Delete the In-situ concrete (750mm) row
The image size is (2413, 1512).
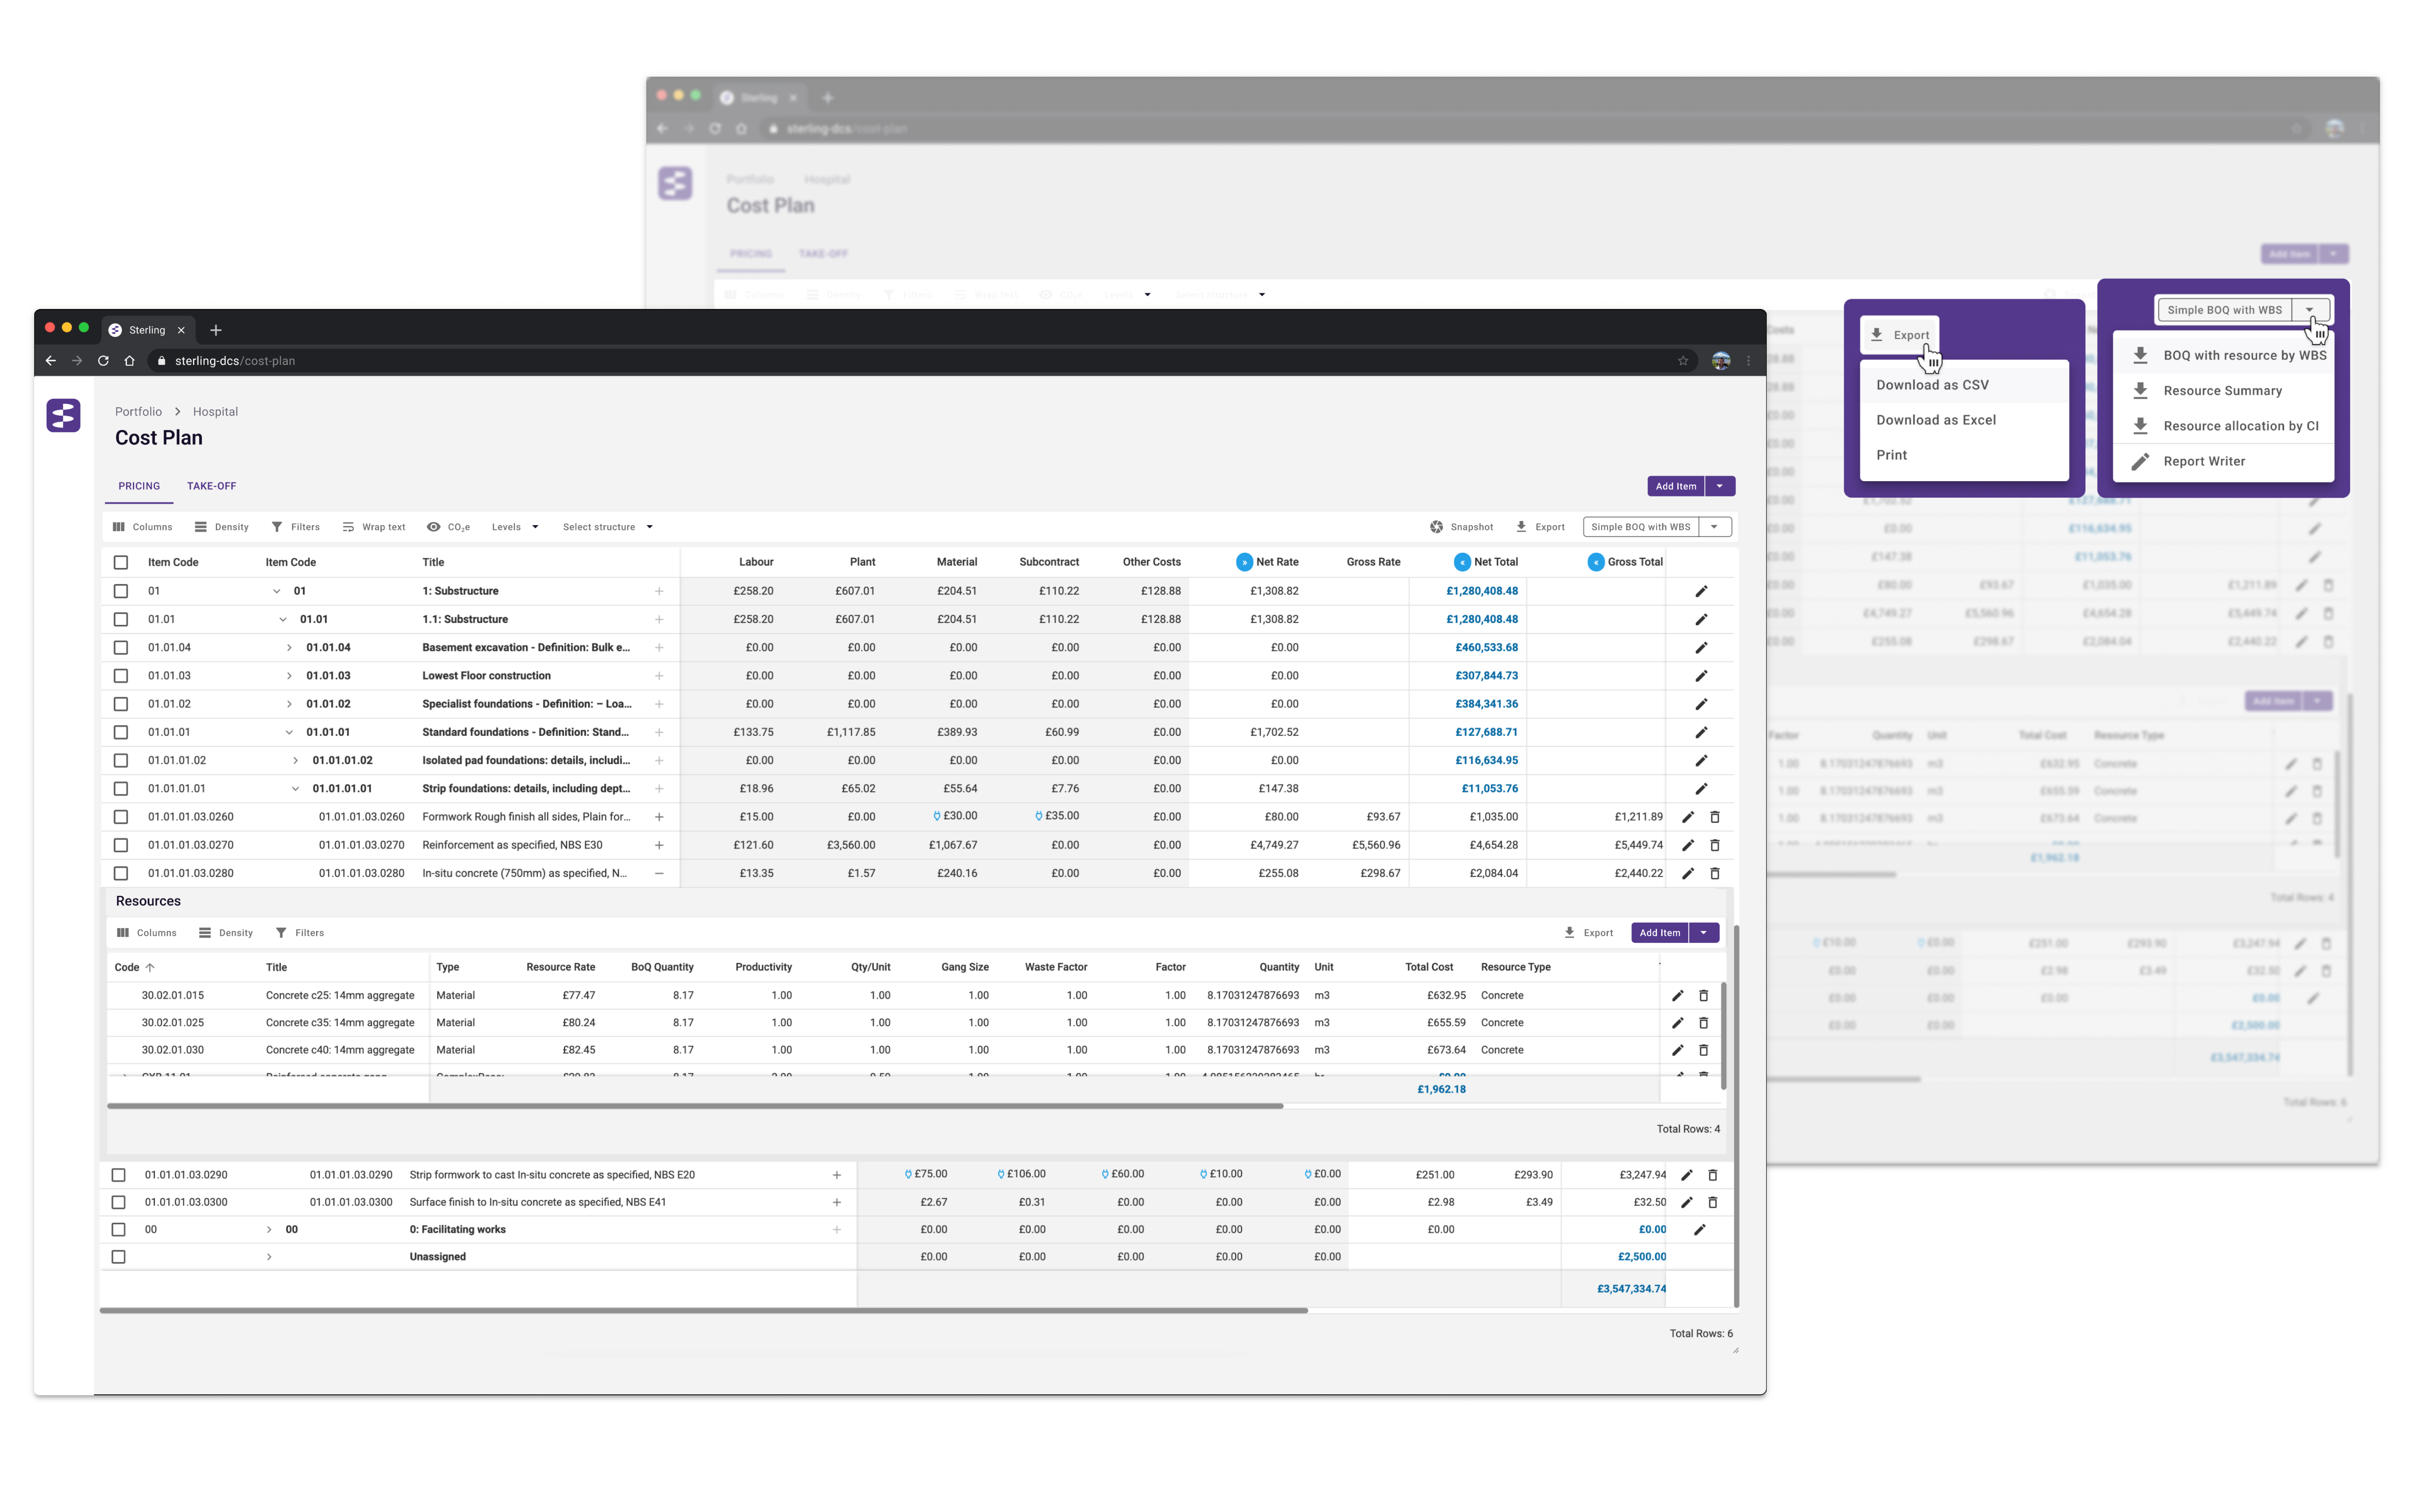pos(1715,873)
